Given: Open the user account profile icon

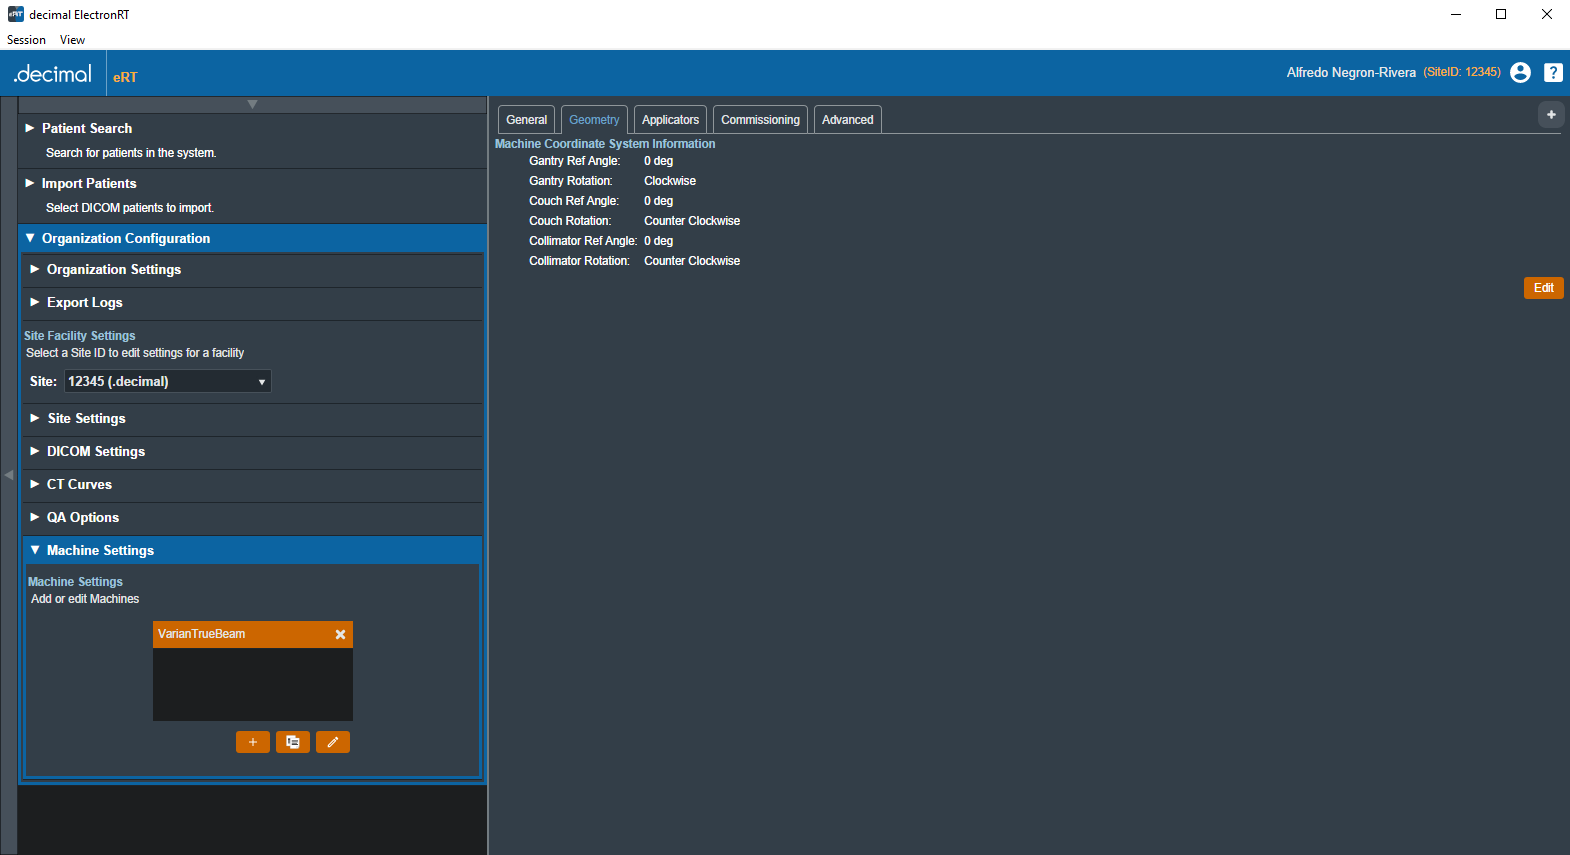Looking at the screenshot, I should pos(1520,73).
